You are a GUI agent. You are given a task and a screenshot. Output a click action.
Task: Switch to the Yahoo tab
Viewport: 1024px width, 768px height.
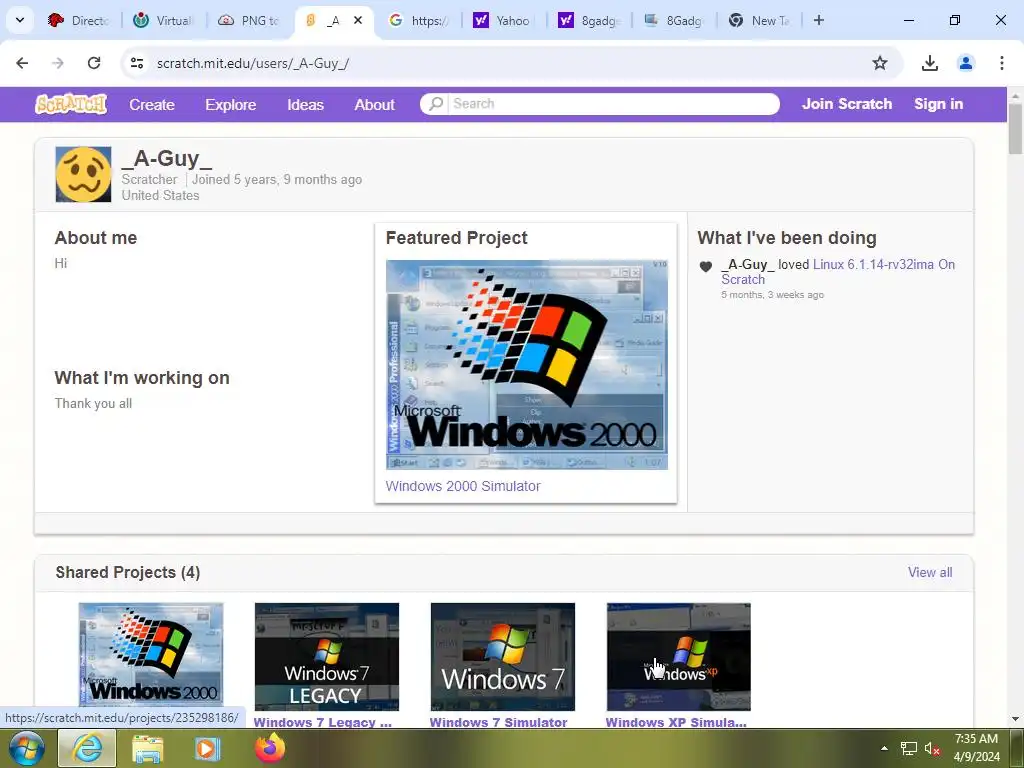click(504, 20)
